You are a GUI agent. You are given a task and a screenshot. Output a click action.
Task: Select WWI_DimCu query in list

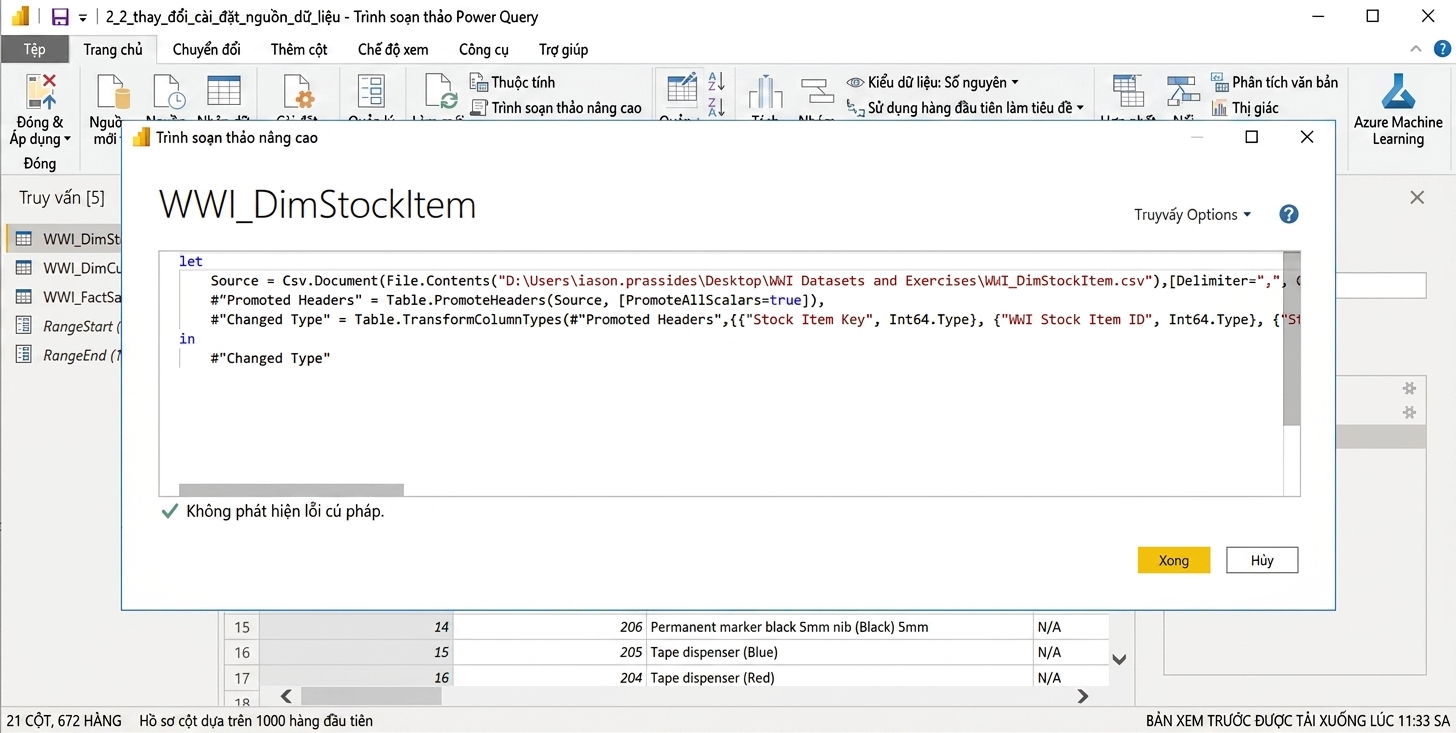pos(66,268)
